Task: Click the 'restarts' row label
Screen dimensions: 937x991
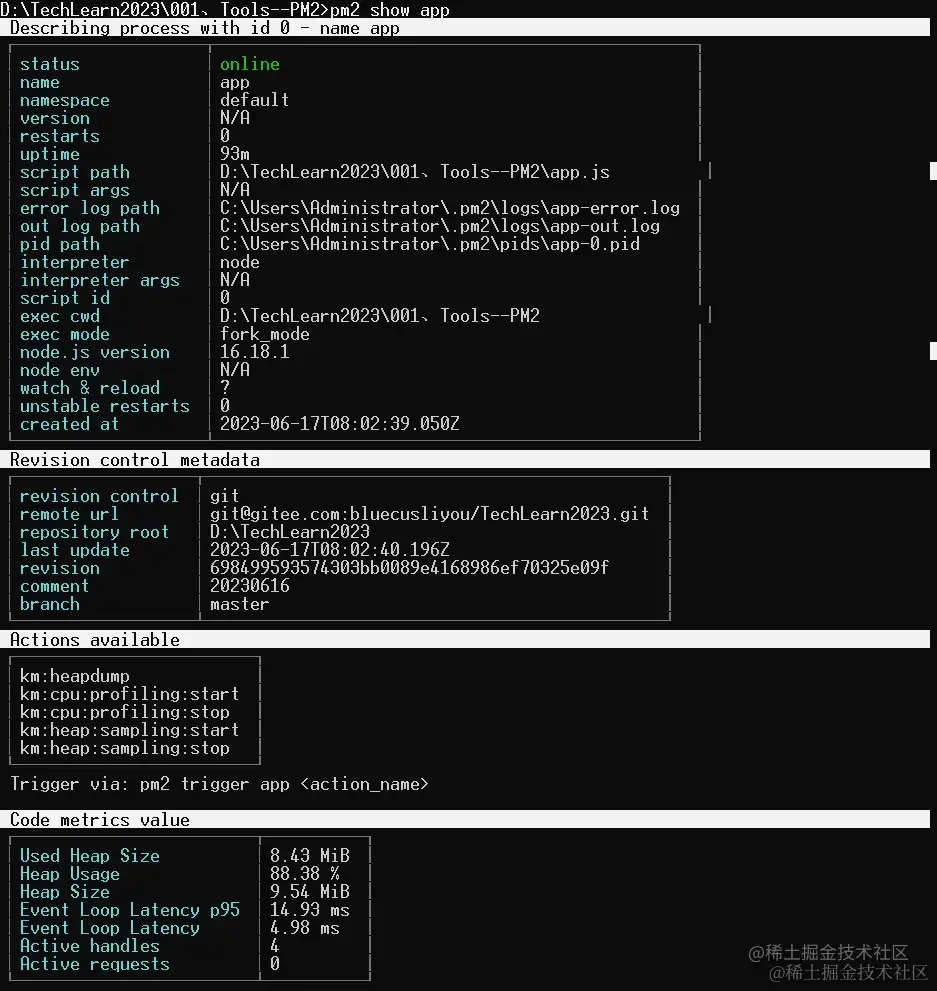Action: (59, 137)
